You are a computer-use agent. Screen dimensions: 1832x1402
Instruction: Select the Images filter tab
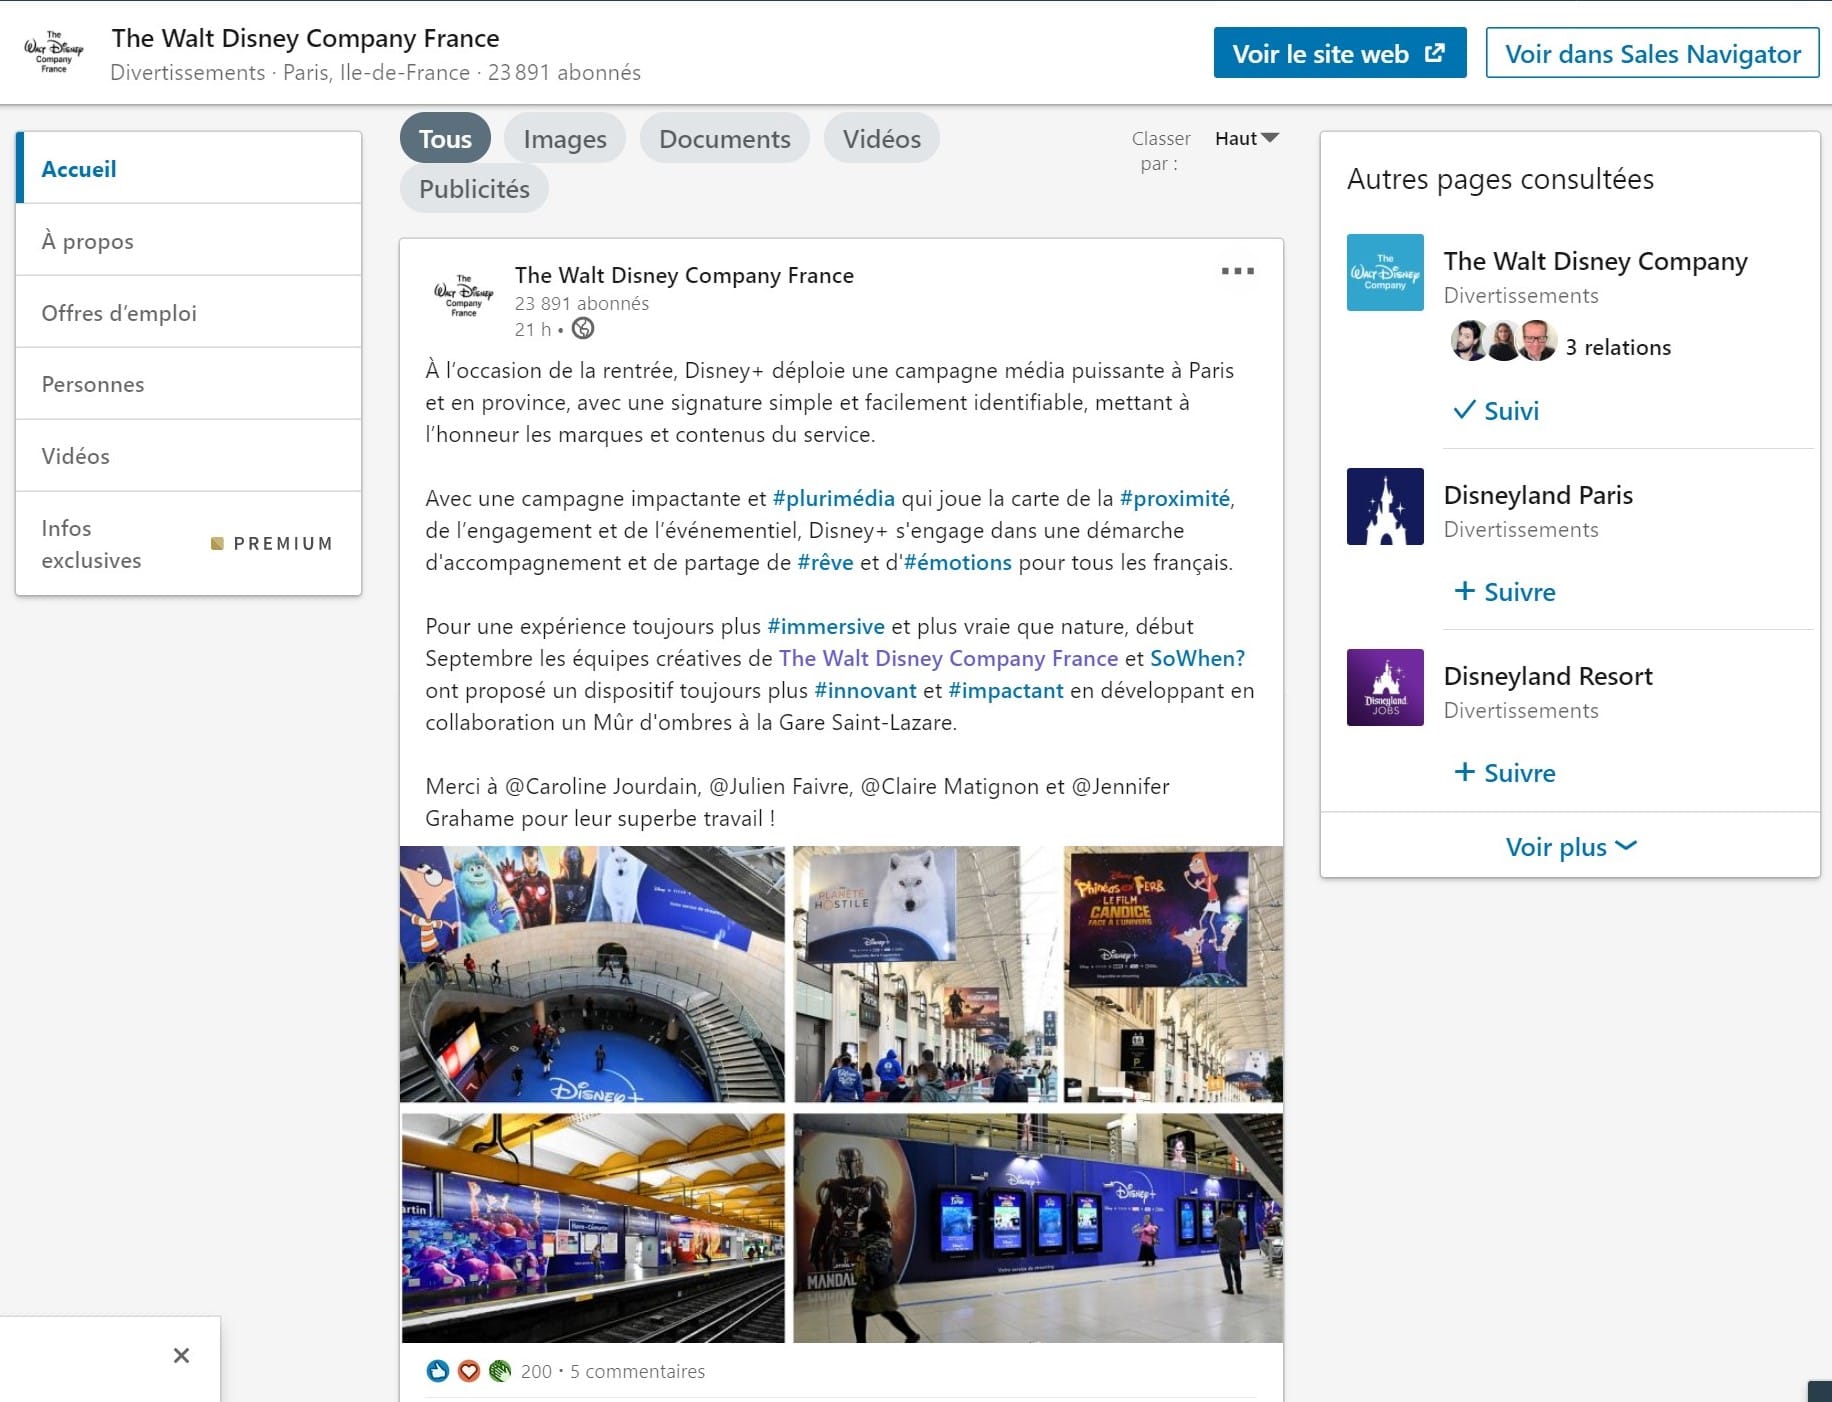[565, 138]
